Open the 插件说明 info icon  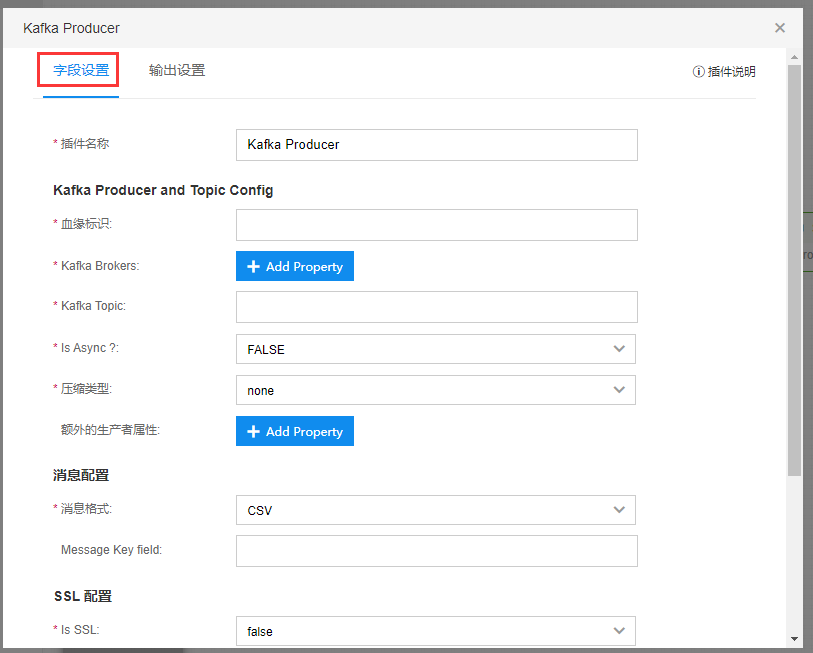(x=698, y=72)
